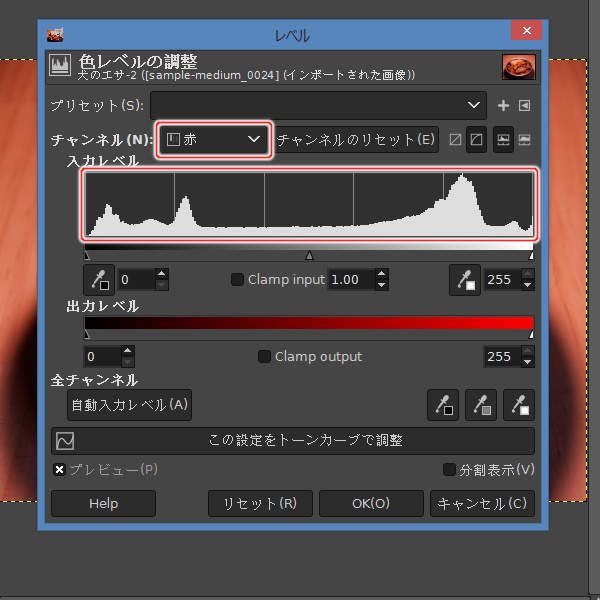Increase the gamma value 1.00
The width and height of the screenshot is (600, 600).
tap(382, 274)
